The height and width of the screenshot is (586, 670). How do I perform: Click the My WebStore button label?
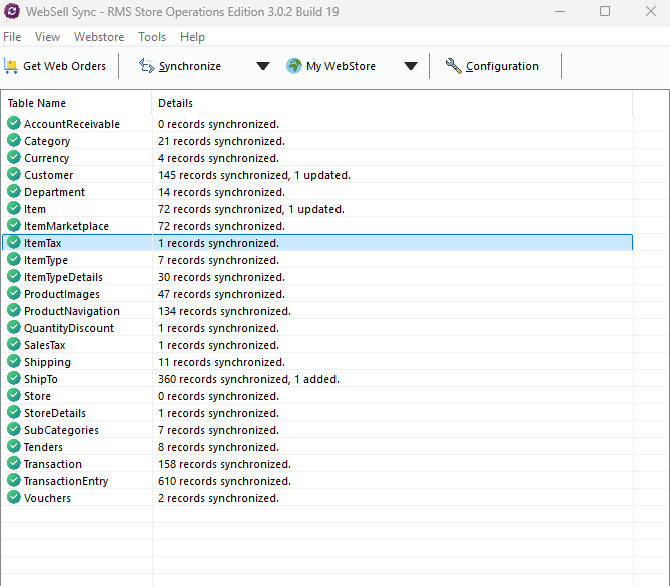click(341, 66)
